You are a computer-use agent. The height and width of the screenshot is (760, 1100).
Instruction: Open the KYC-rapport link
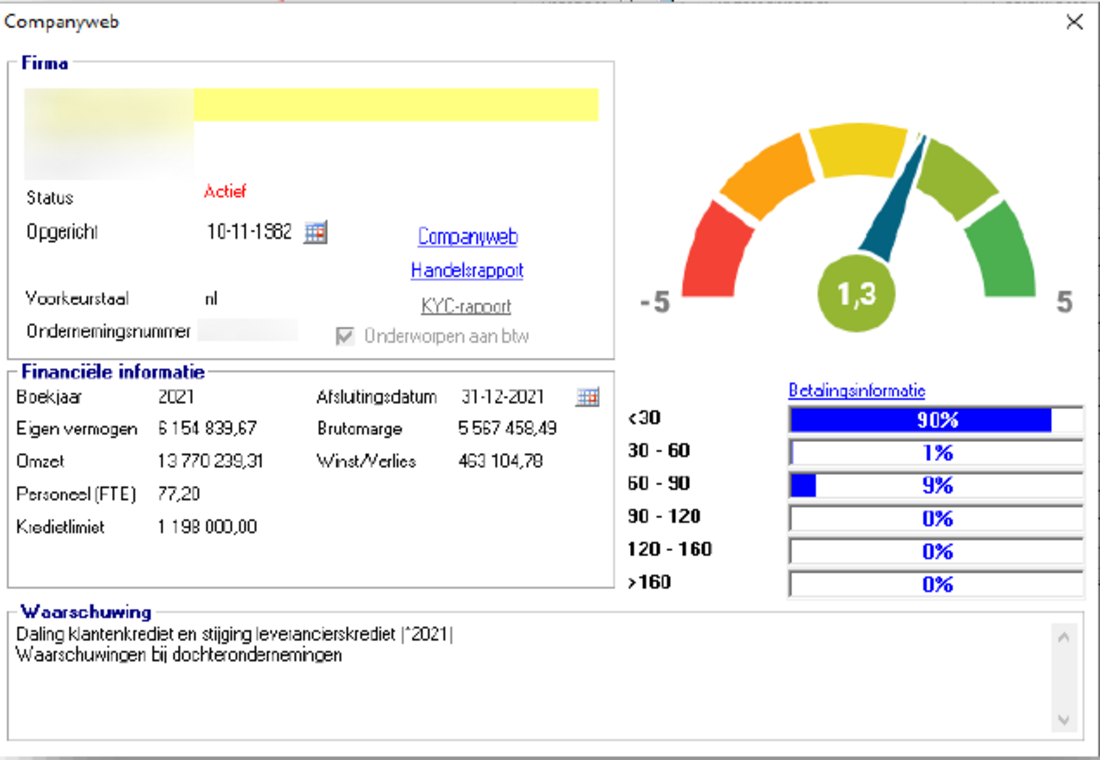(466, 306)
